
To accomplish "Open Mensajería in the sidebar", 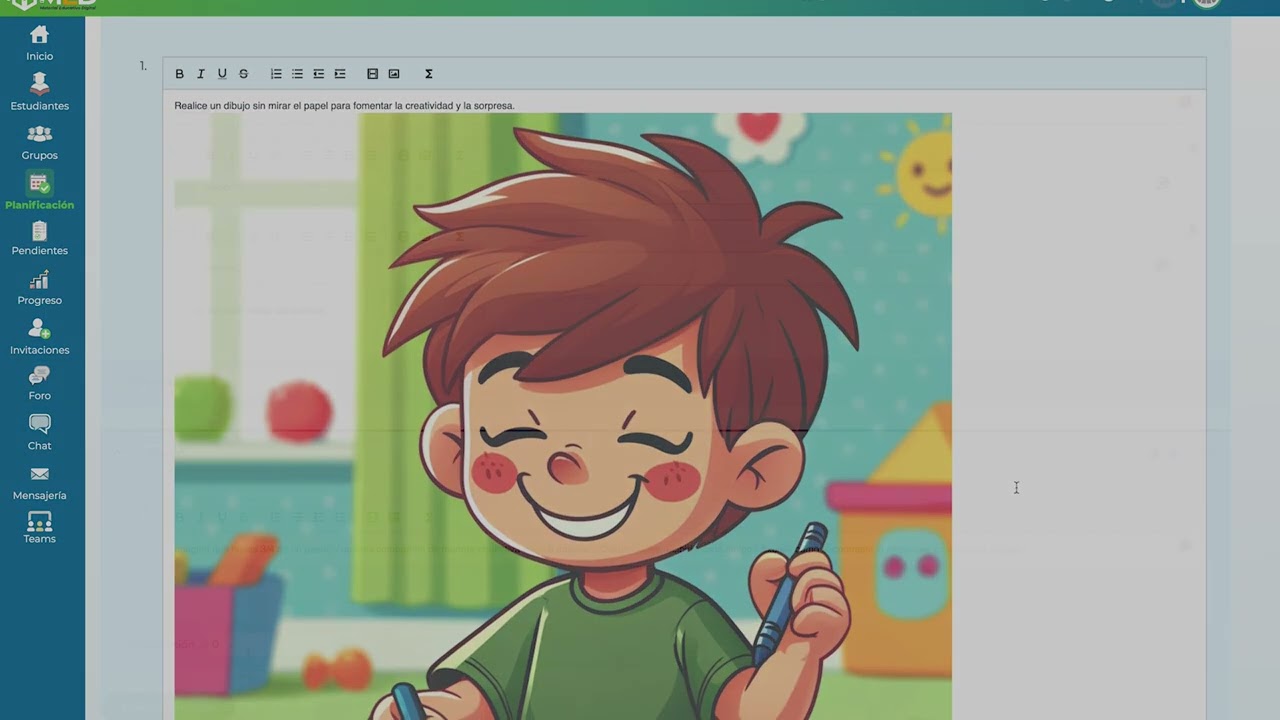I will [x=40, y=483].
